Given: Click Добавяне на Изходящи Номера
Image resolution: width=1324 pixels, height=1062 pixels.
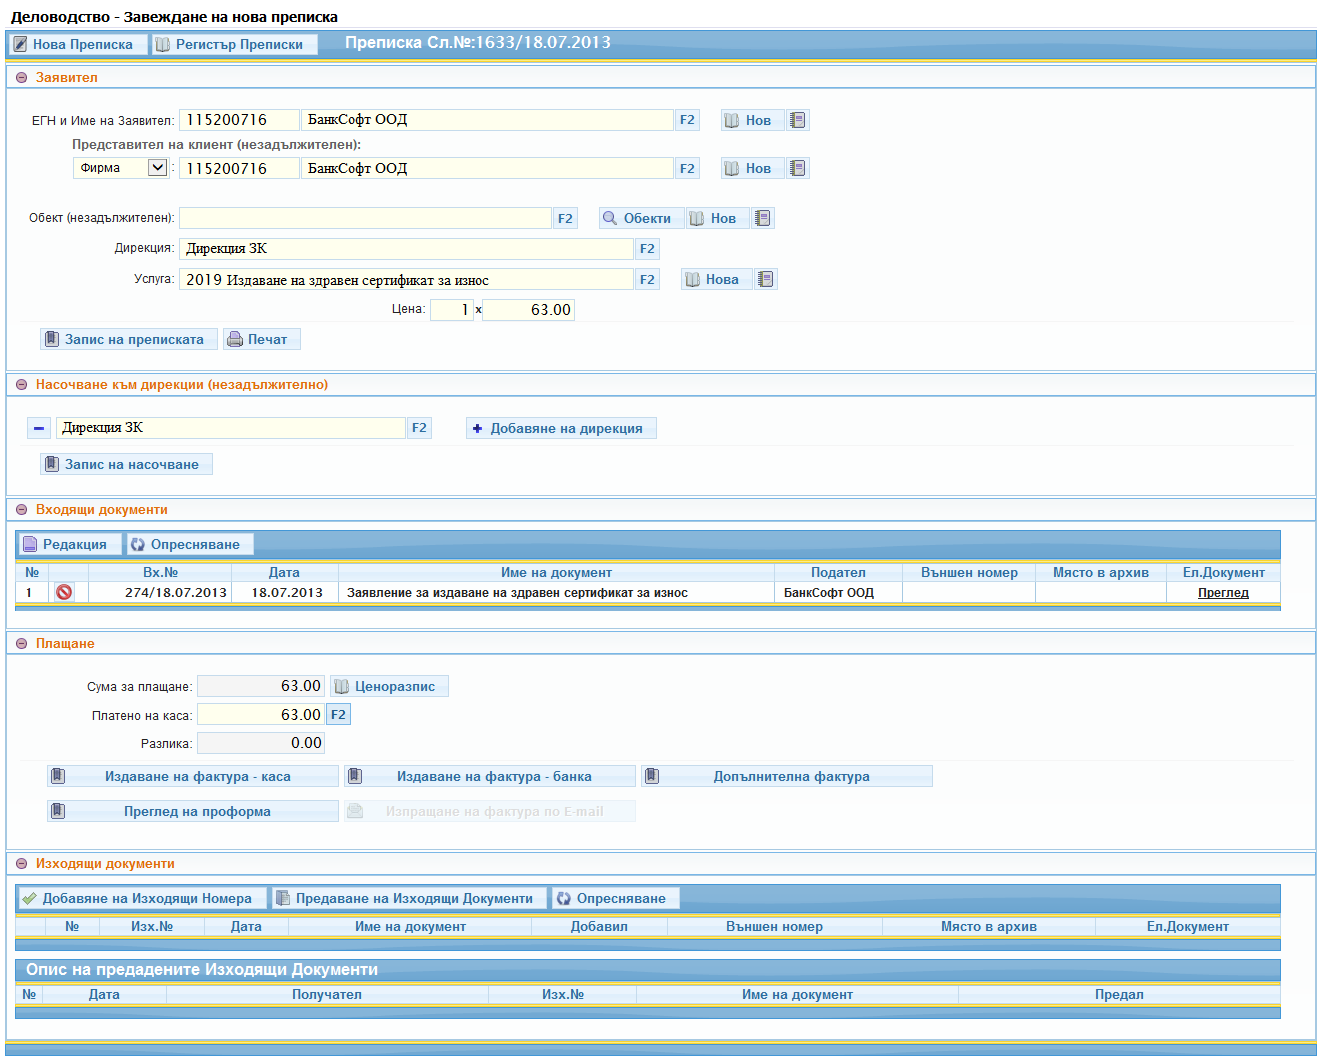Looking at the screenshot, I should (143, 898).
